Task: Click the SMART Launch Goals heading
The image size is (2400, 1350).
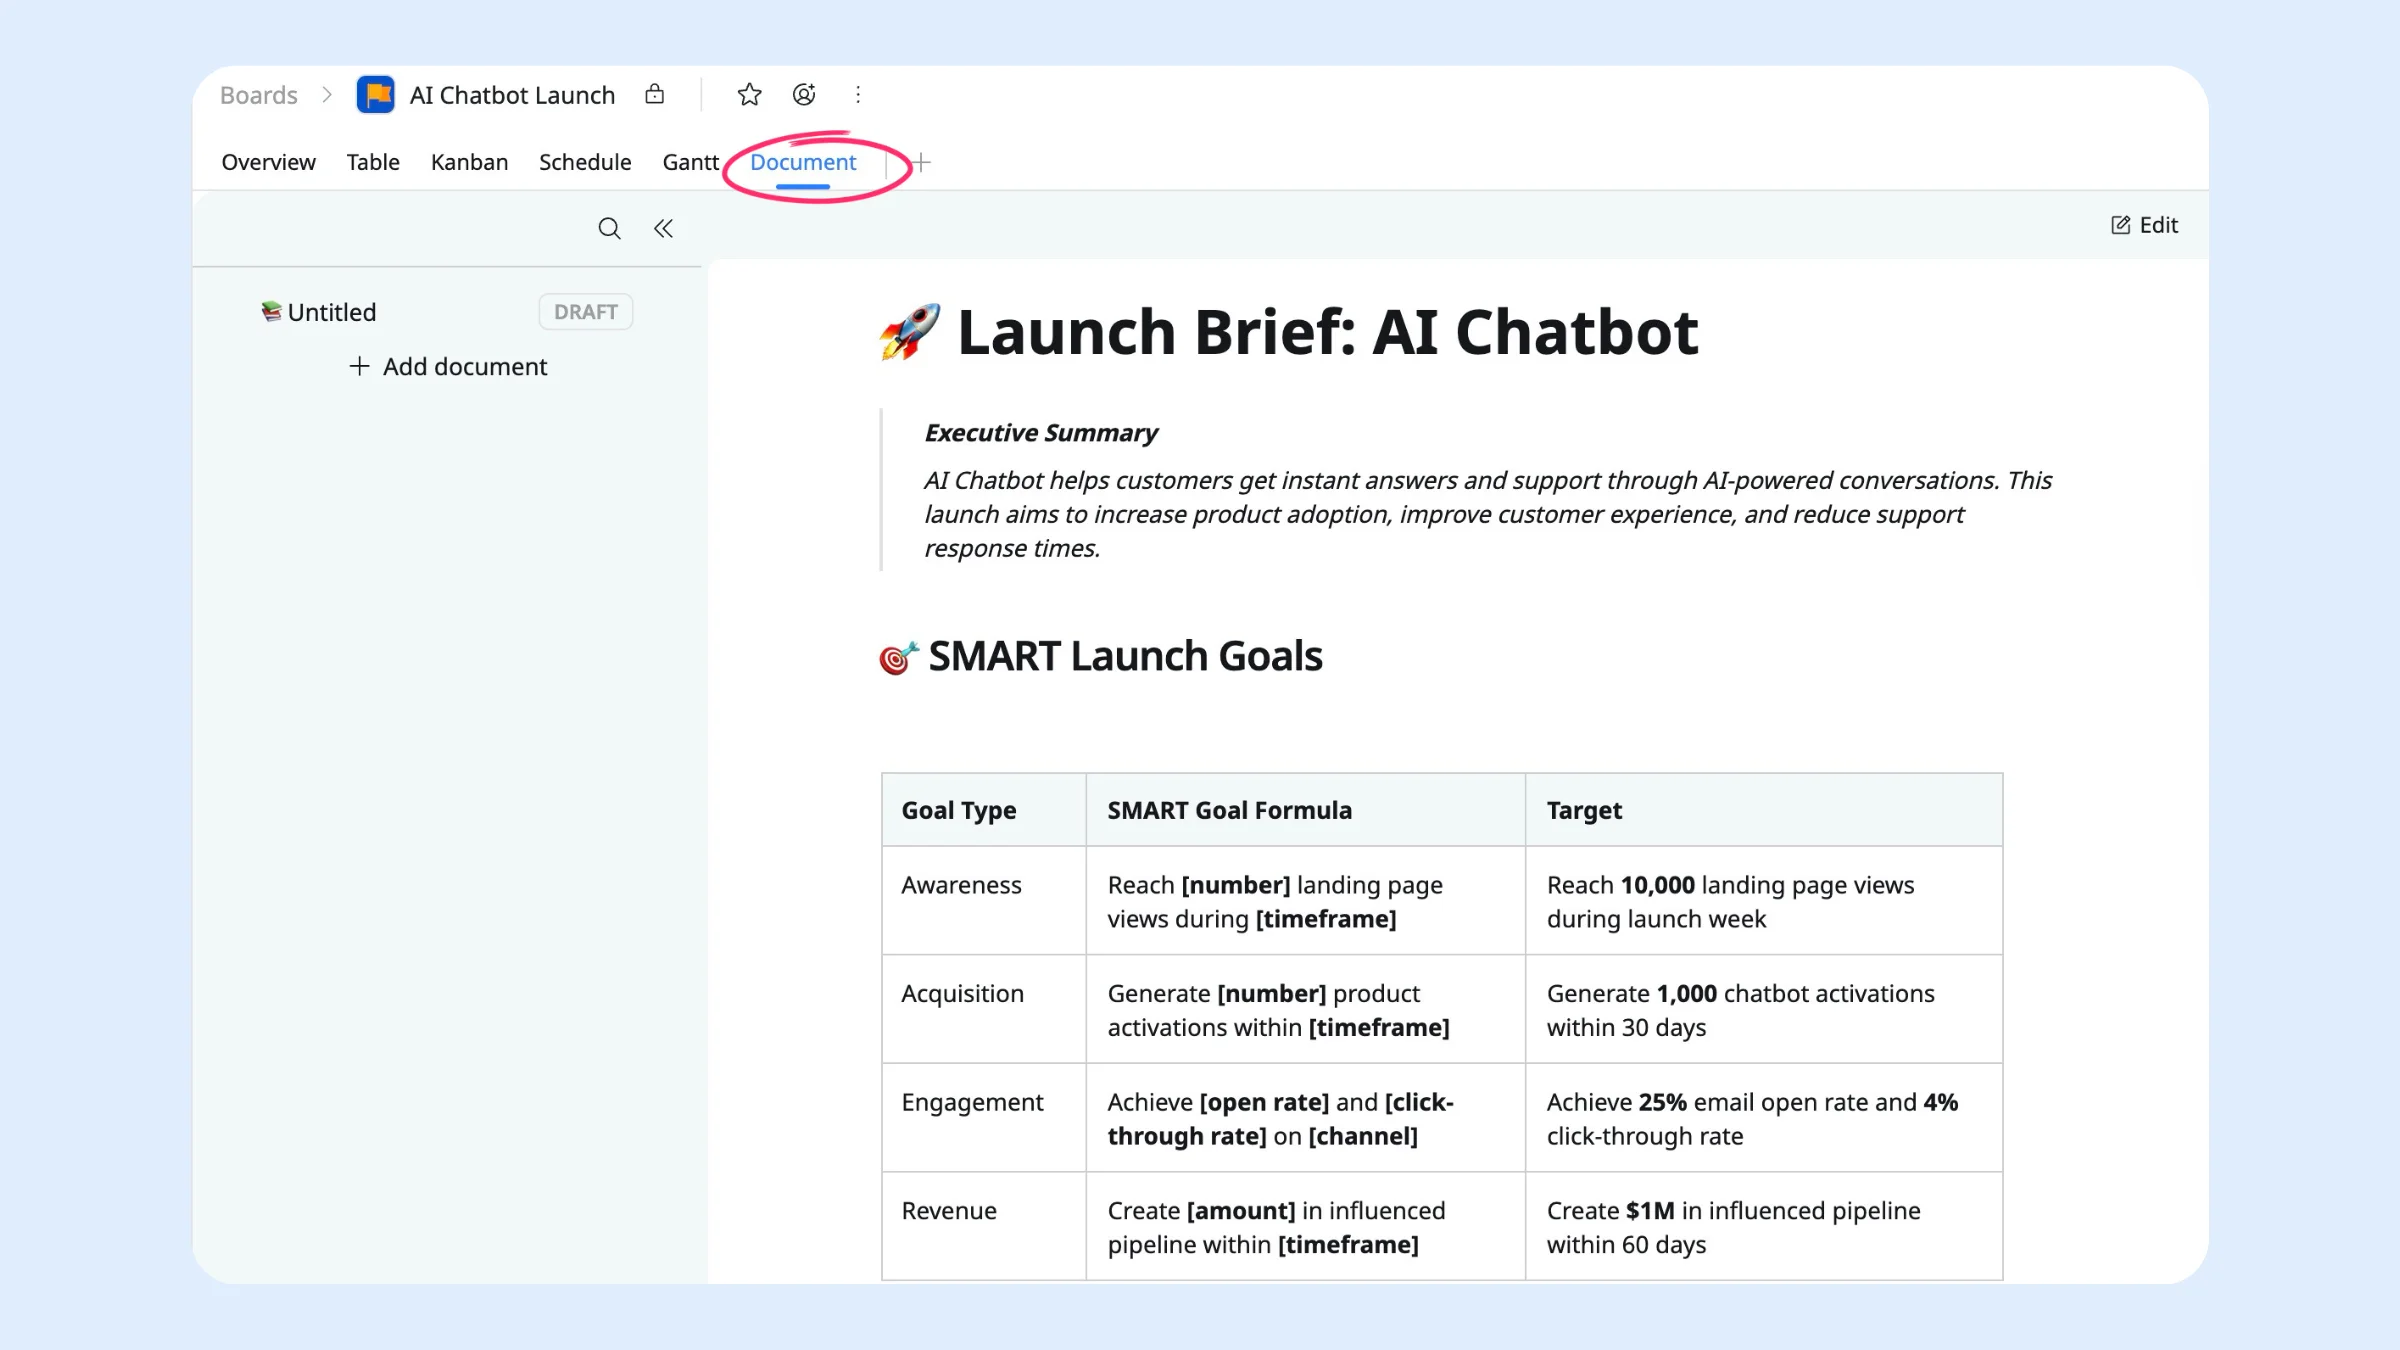Action: click(x=1125, y=656)
